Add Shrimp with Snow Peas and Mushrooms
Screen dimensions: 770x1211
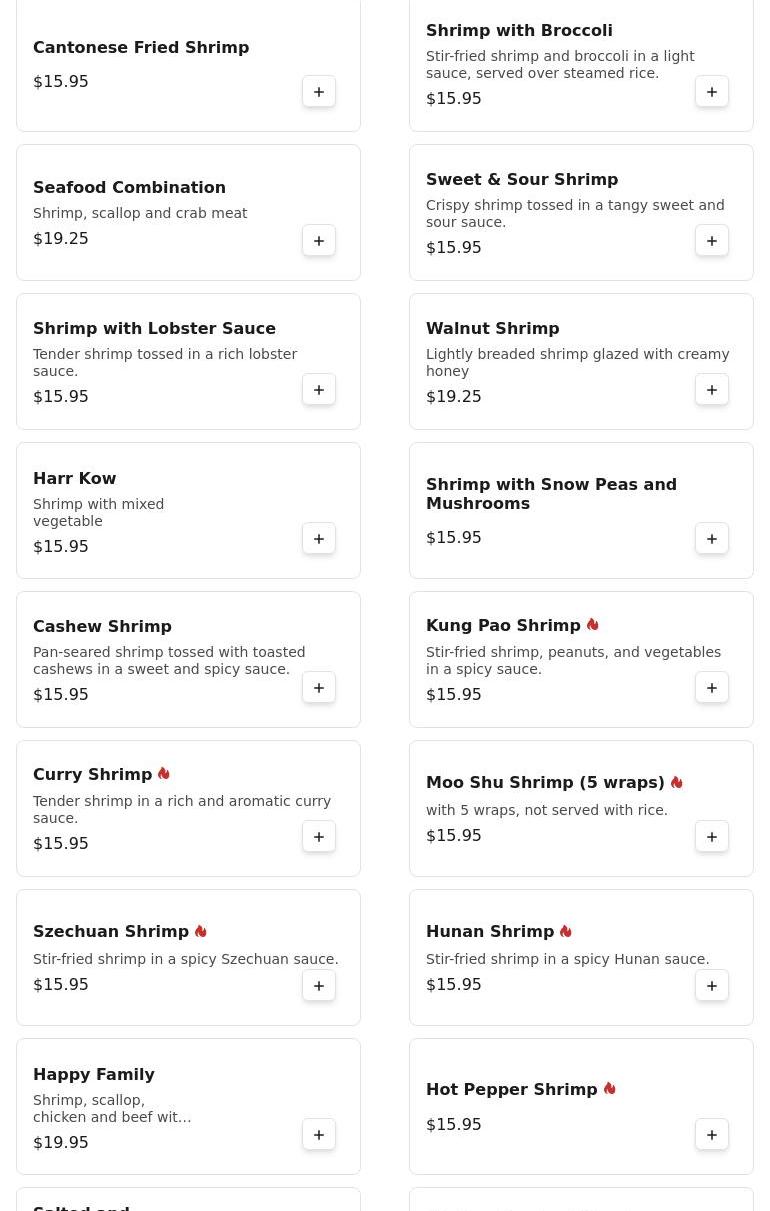[712, 539]
